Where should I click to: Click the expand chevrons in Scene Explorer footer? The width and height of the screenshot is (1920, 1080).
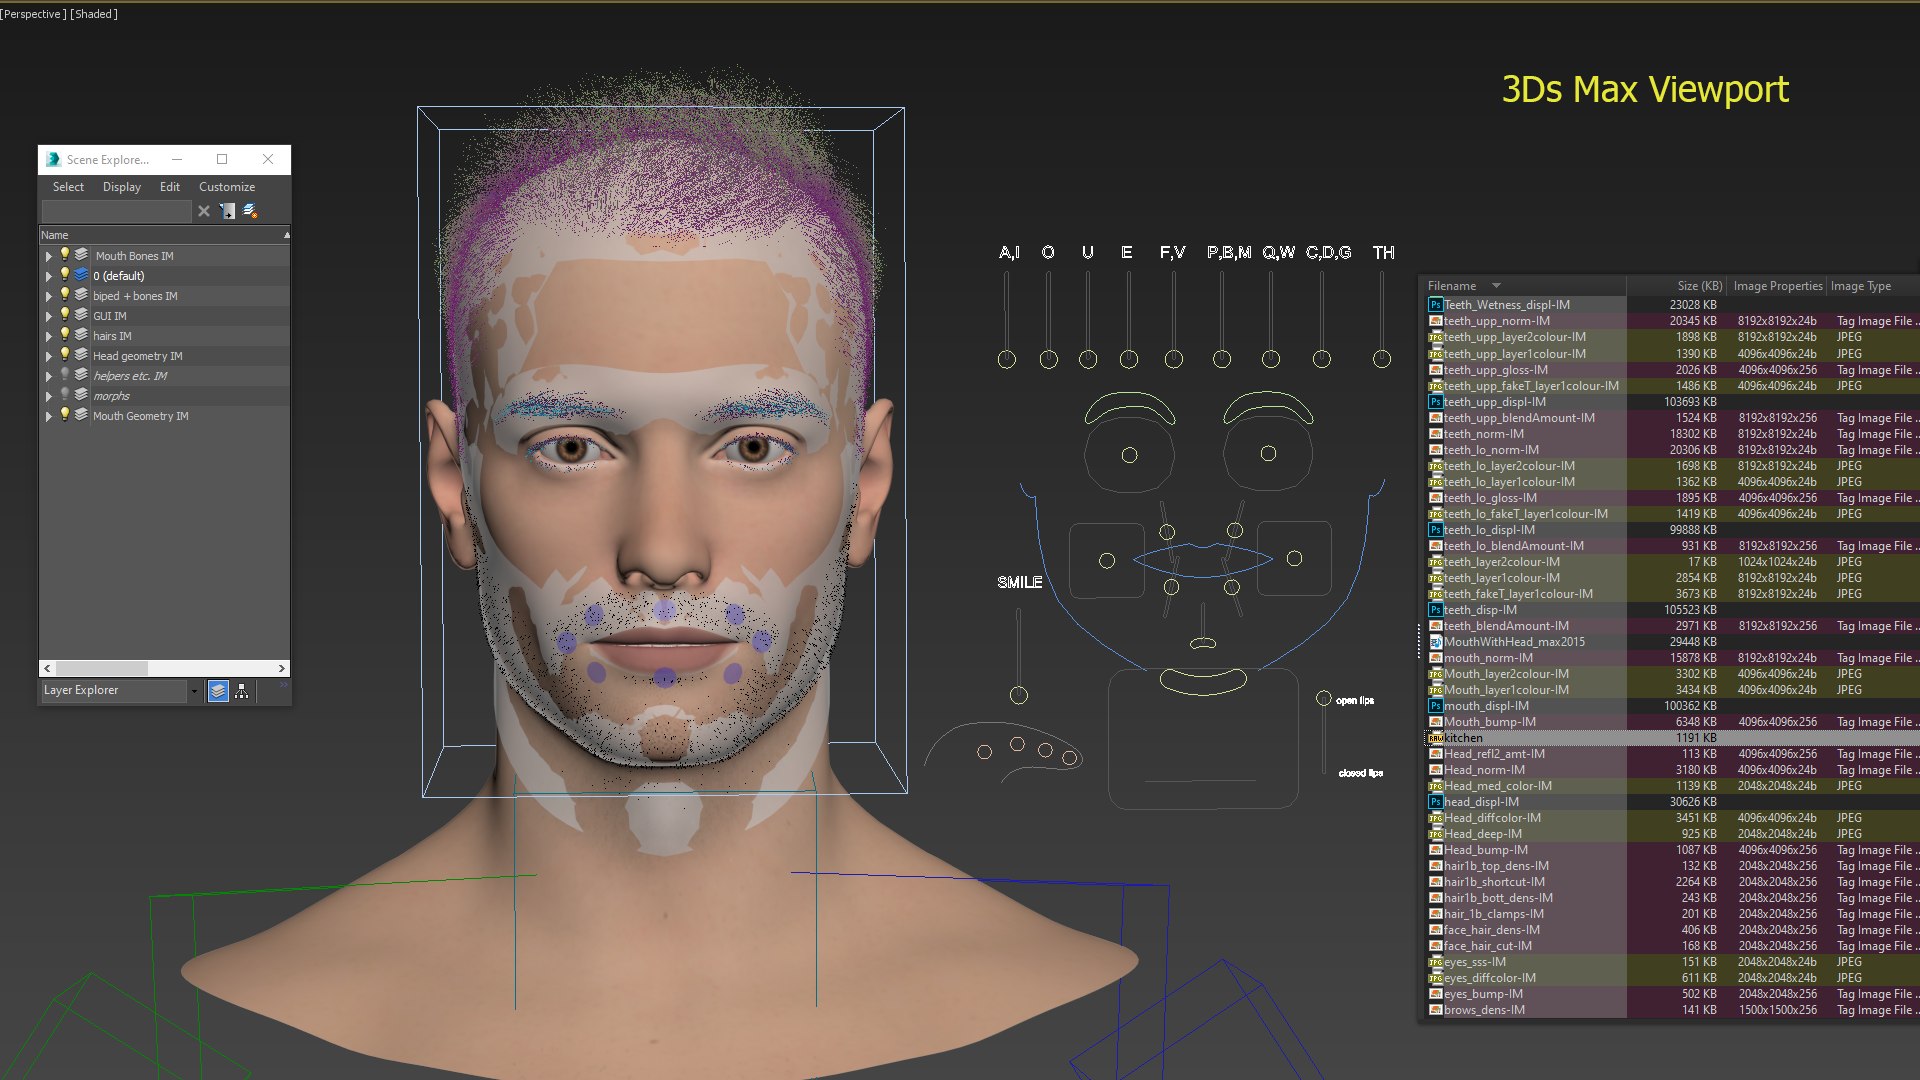click(283, 685)
